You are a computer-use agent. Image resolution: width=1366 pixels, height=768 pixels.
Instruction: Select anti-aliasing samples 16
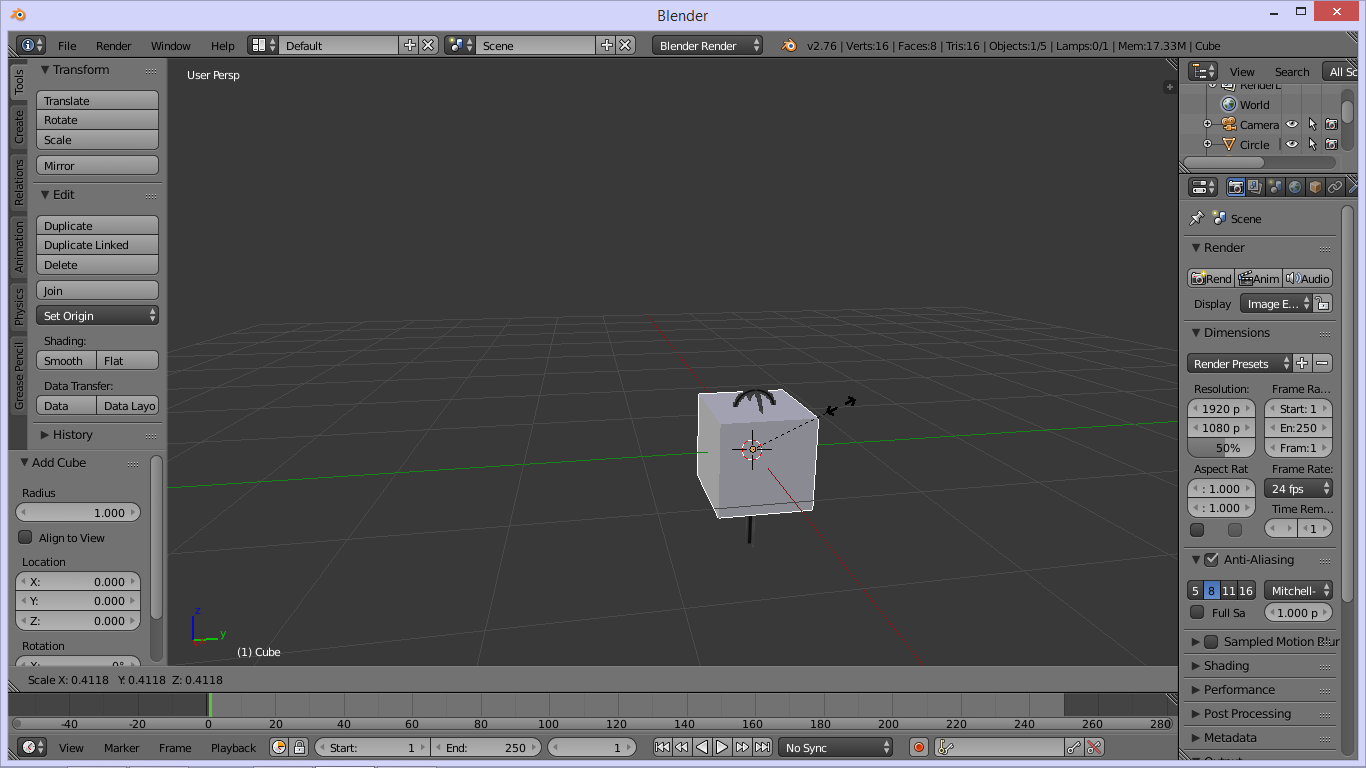point(1246,590)
